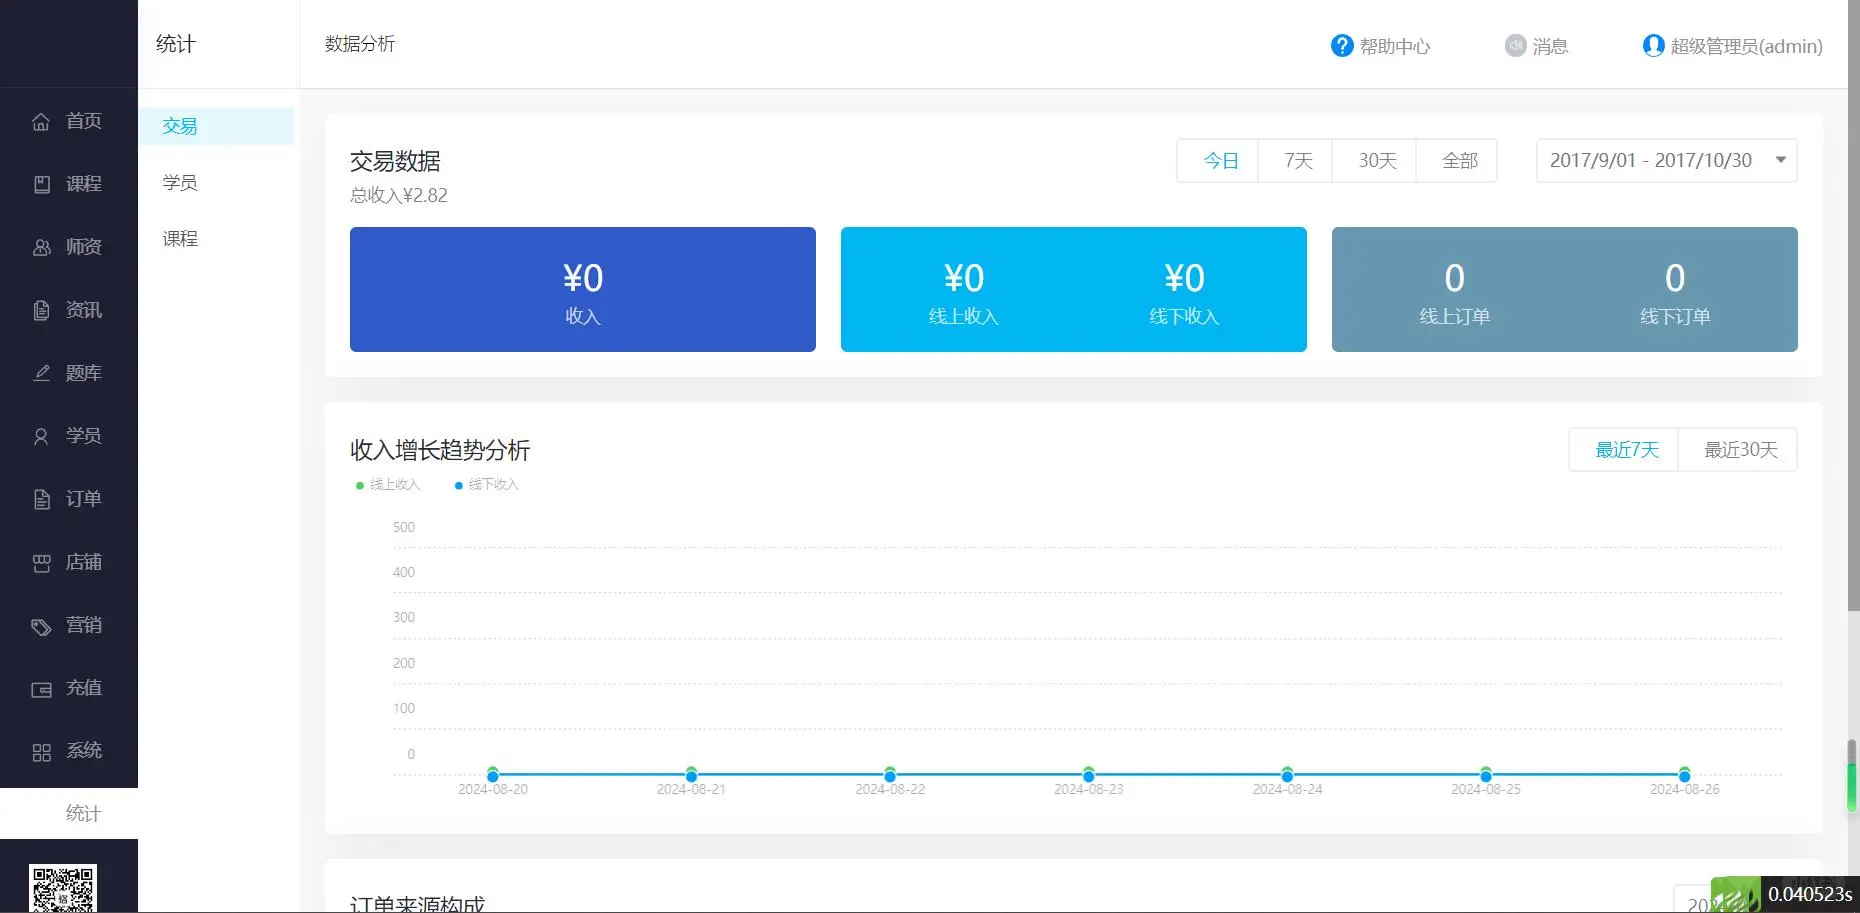Click the teacher icon beside 师资

pyautogui.click(x=41, y=248)
